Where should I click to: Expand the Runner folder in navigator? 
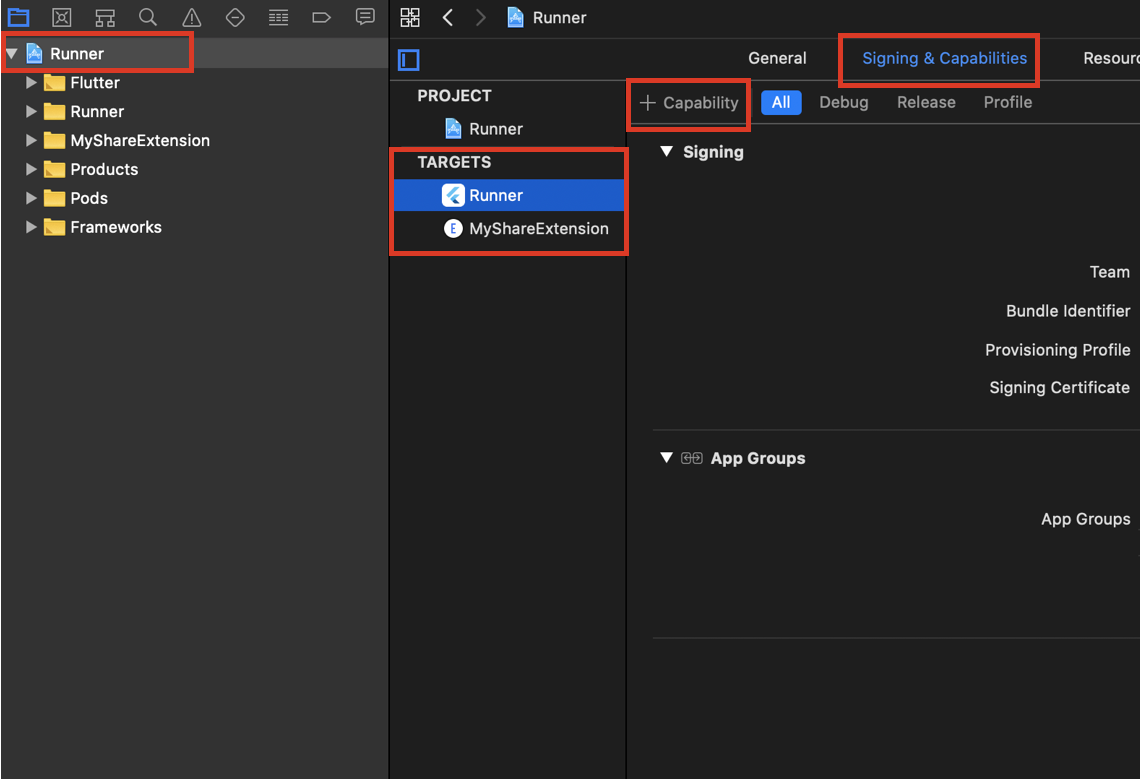click(31, 111)
